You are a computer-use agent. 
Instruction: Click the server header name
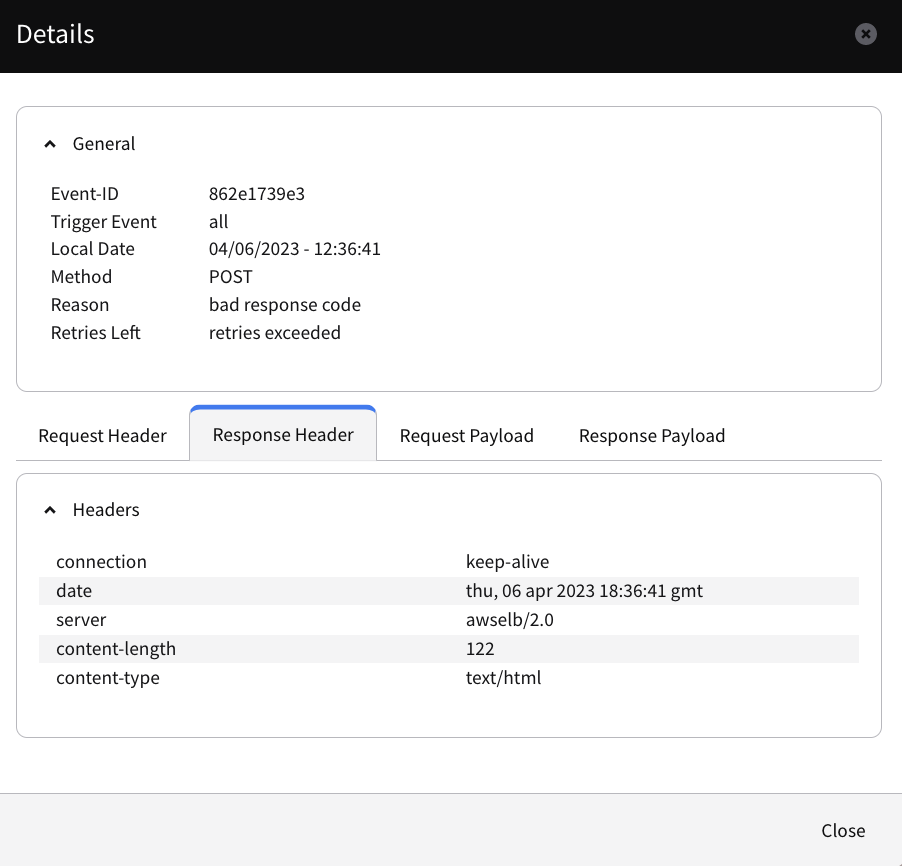pyautogui.click(x=81, y=620)
